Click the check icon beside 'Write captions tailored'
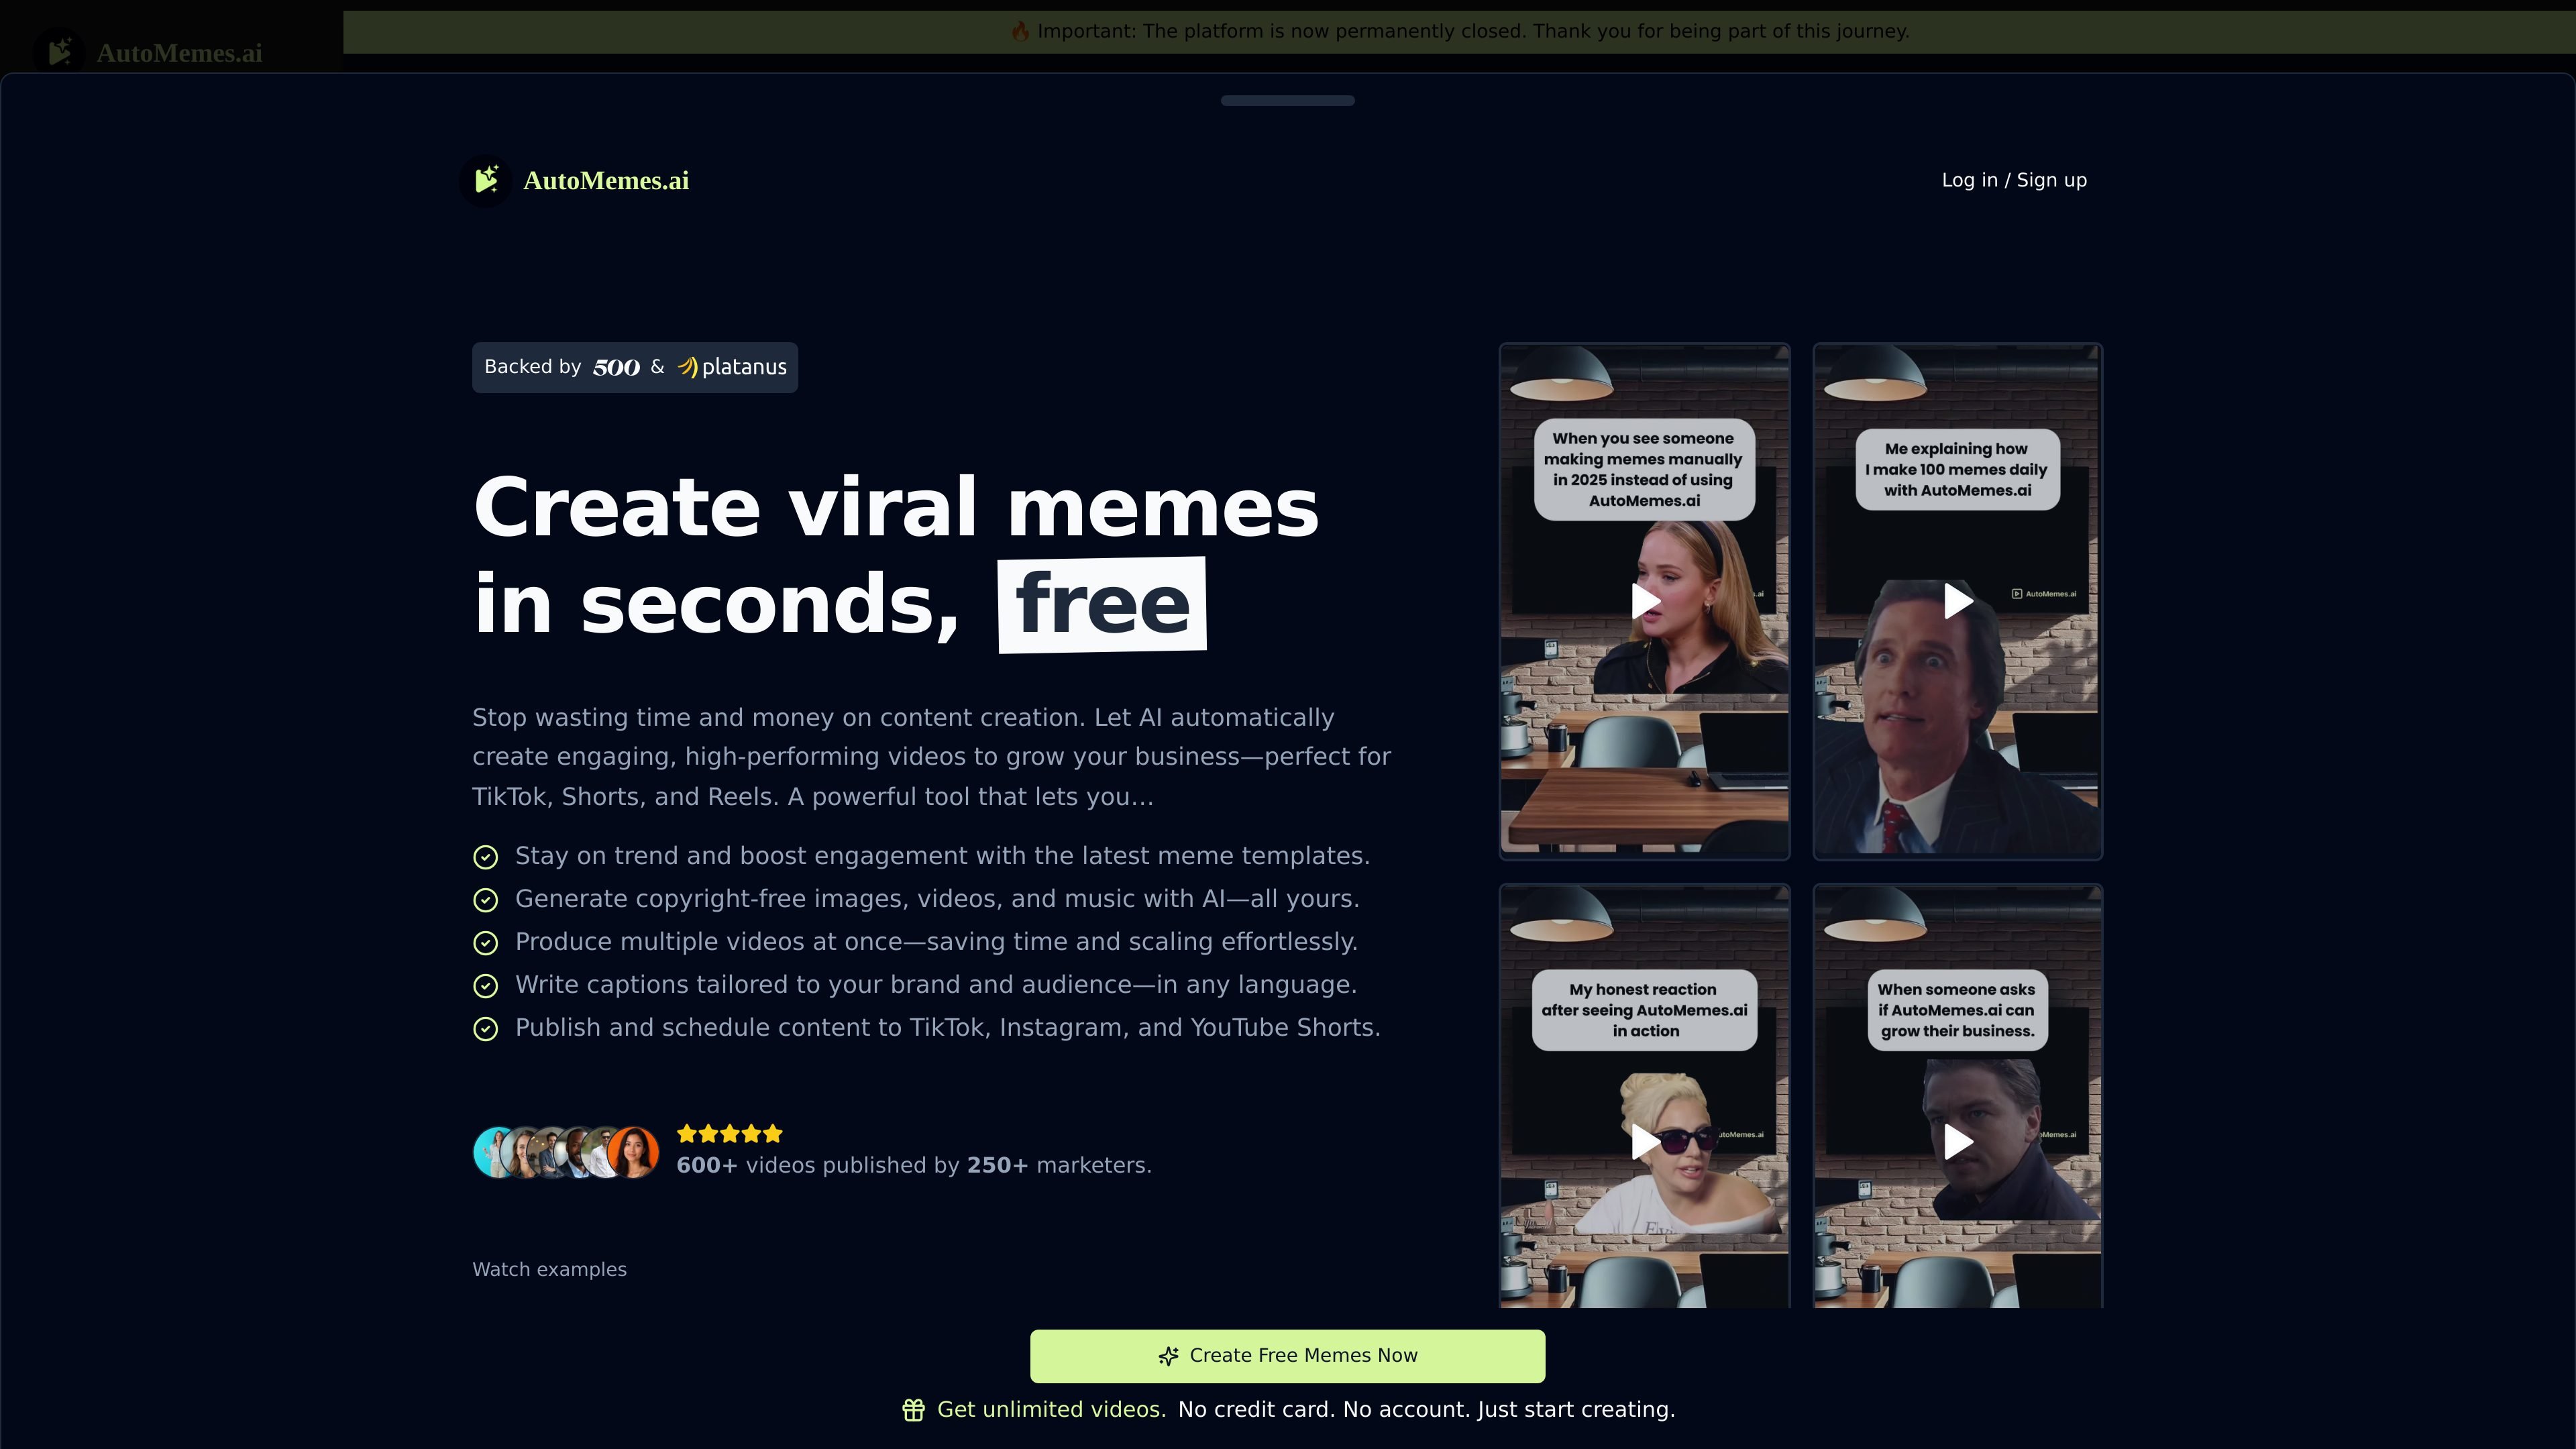Viewport: 2576px width, 1449px height. pyautogui.click(x=485, y=986)
